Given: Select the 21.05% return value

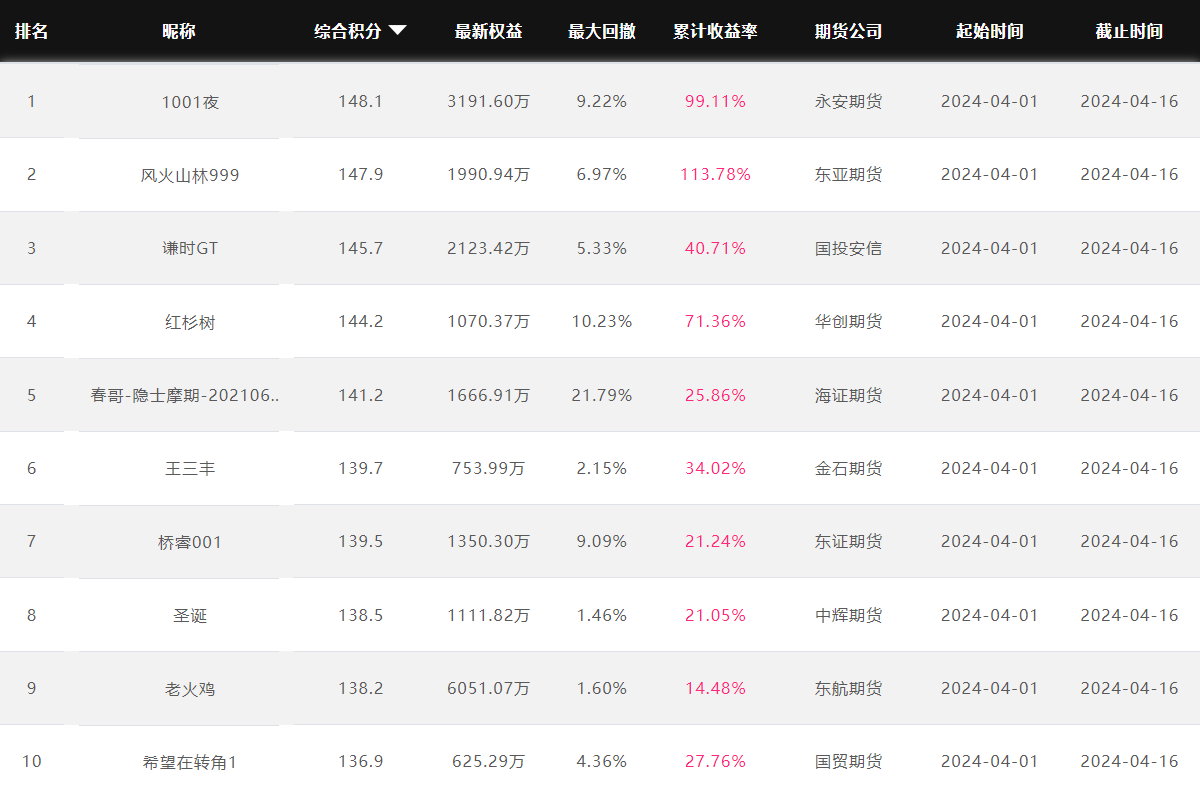Looking at the screenshot, I should tap(715, 615).
